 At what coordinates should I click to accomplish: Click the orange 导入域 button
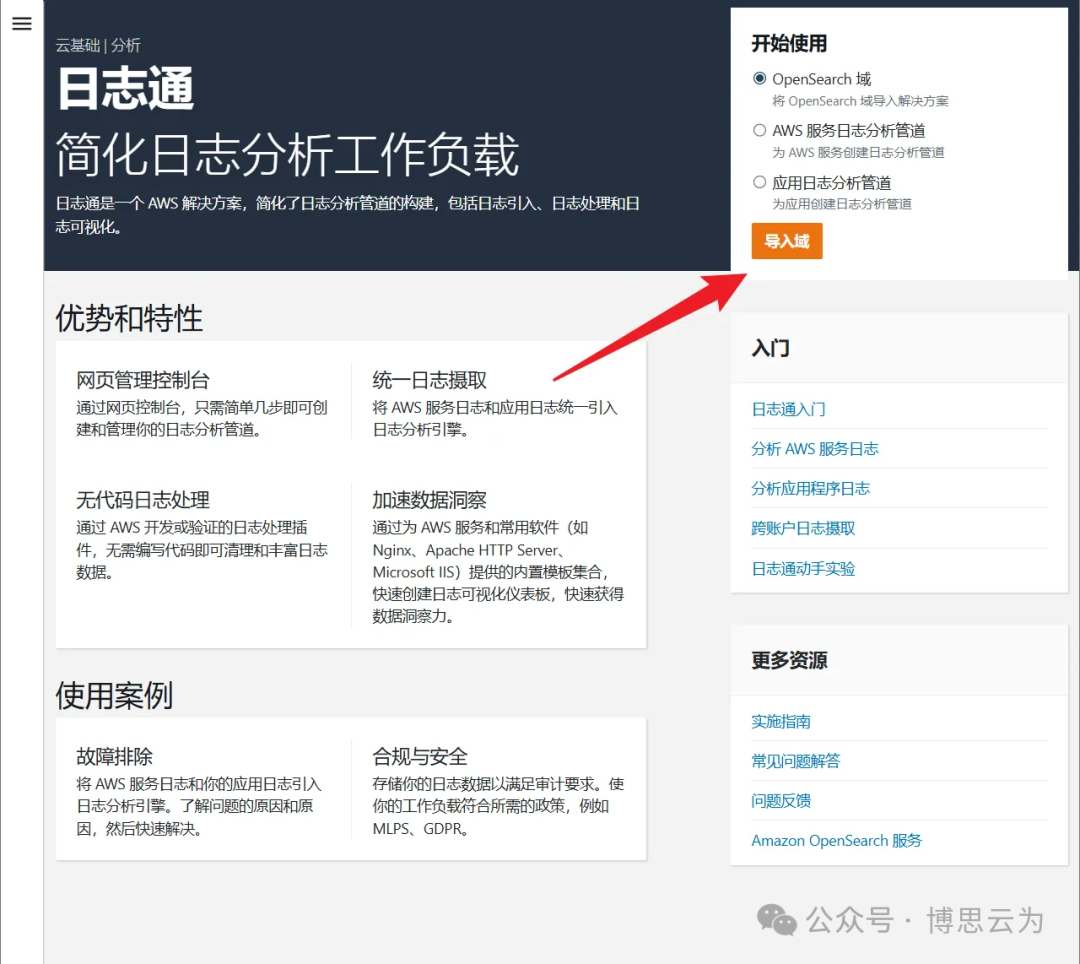[787, 241]
